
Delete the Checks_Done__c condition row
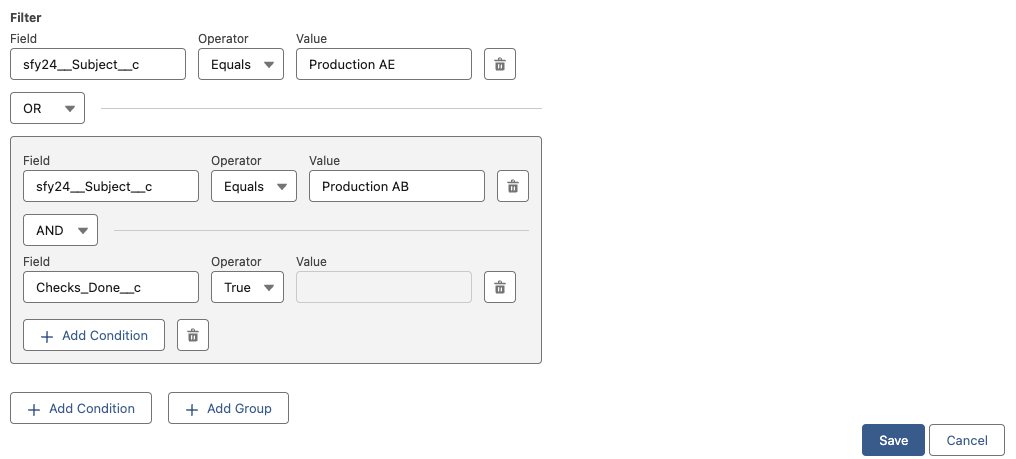coord(500,288)
